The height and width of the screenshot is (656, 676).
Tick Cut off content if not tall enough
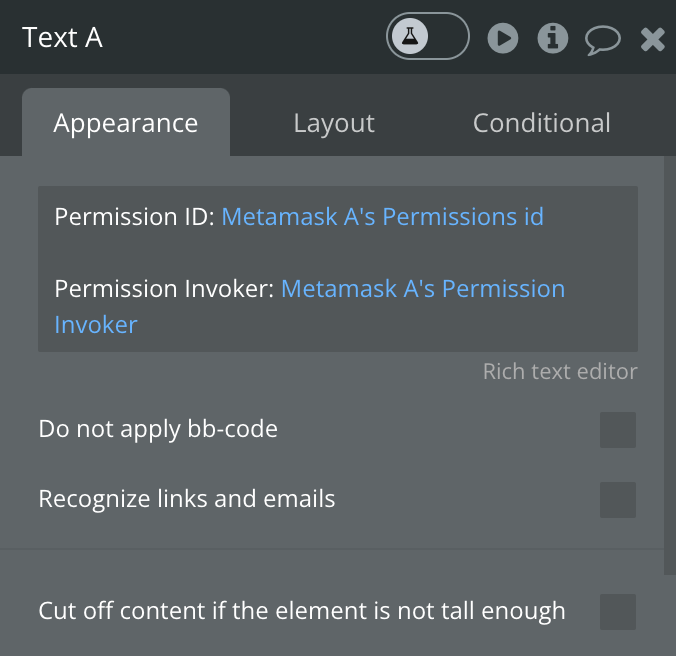[618, 612]
